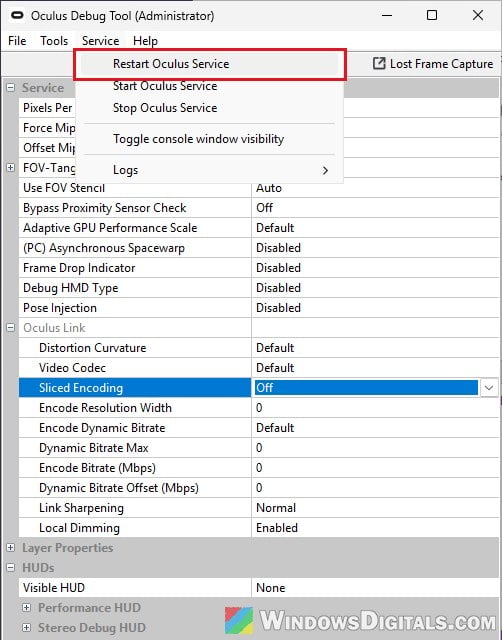Open Lost Frame Capture tool

pos(433,64)
